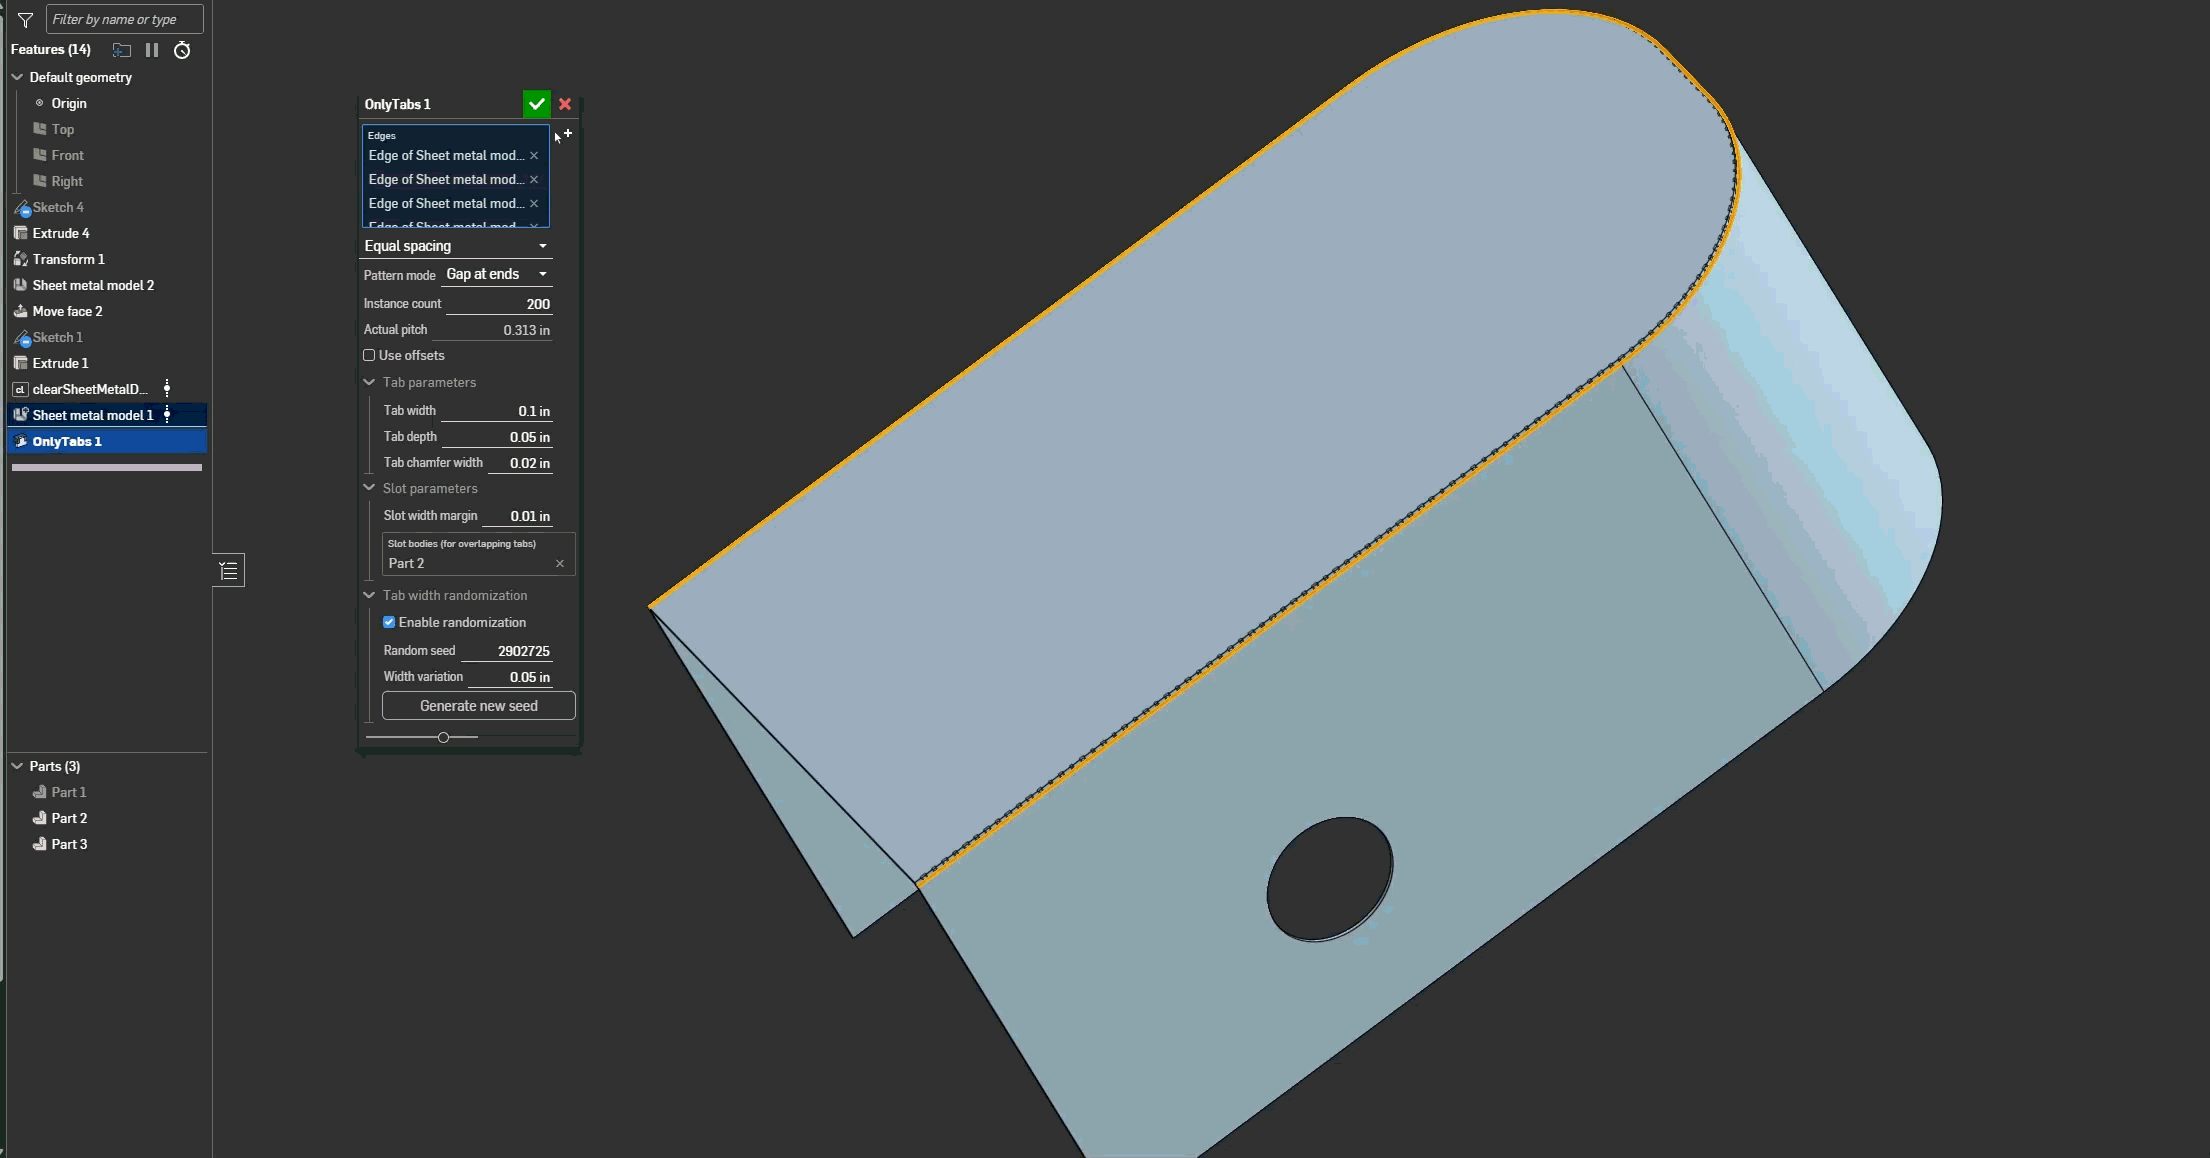The height and width of the screenshot is (1158, 2210).
Task: Collapse the Default geometry tree node
Action: [x=17, y=77]
